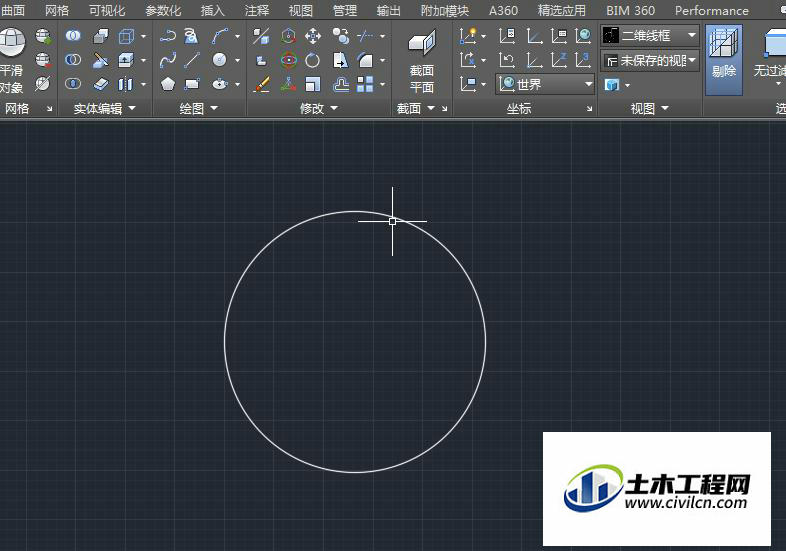The height and width of the screenshot is (551, 786).
Task: Select the Rotate tool in Modify panel
Action: (312, 60)
